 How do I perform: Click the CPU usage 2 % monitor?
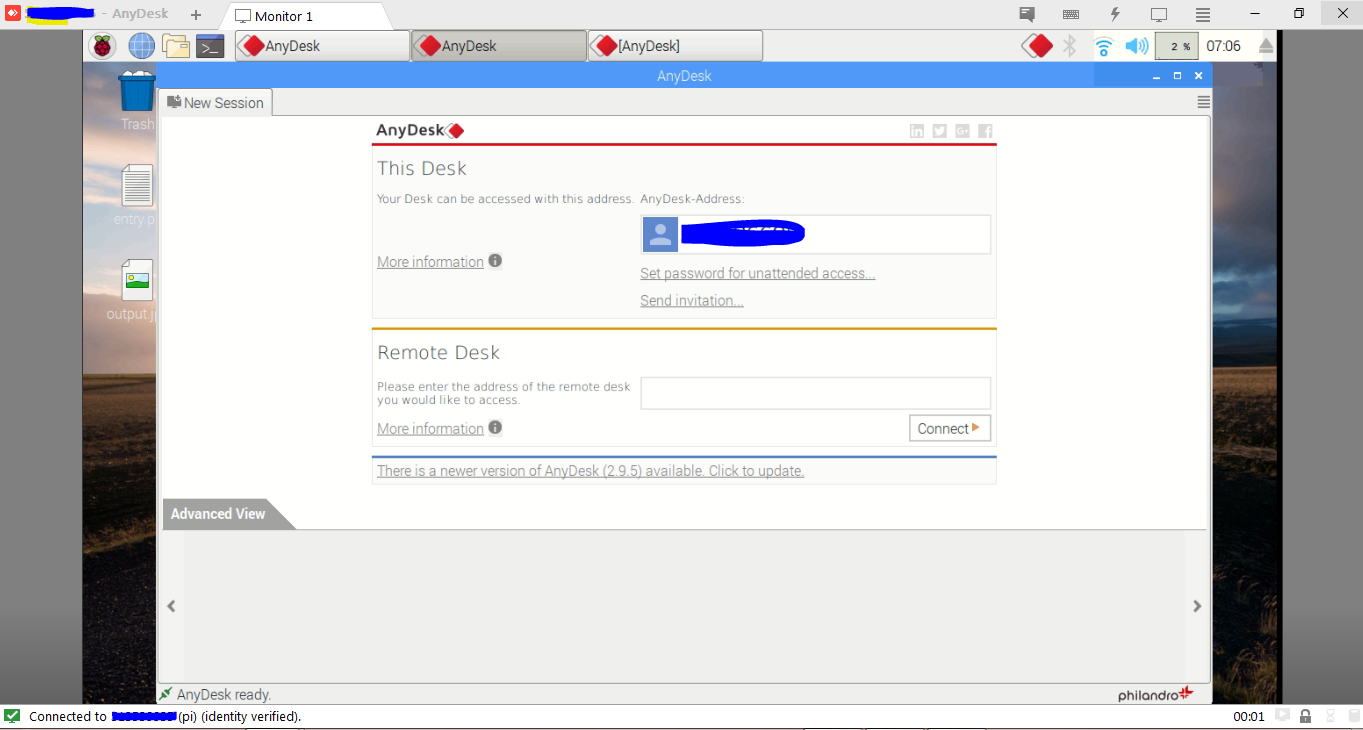pyautogui.click(x=1177, y=46)
